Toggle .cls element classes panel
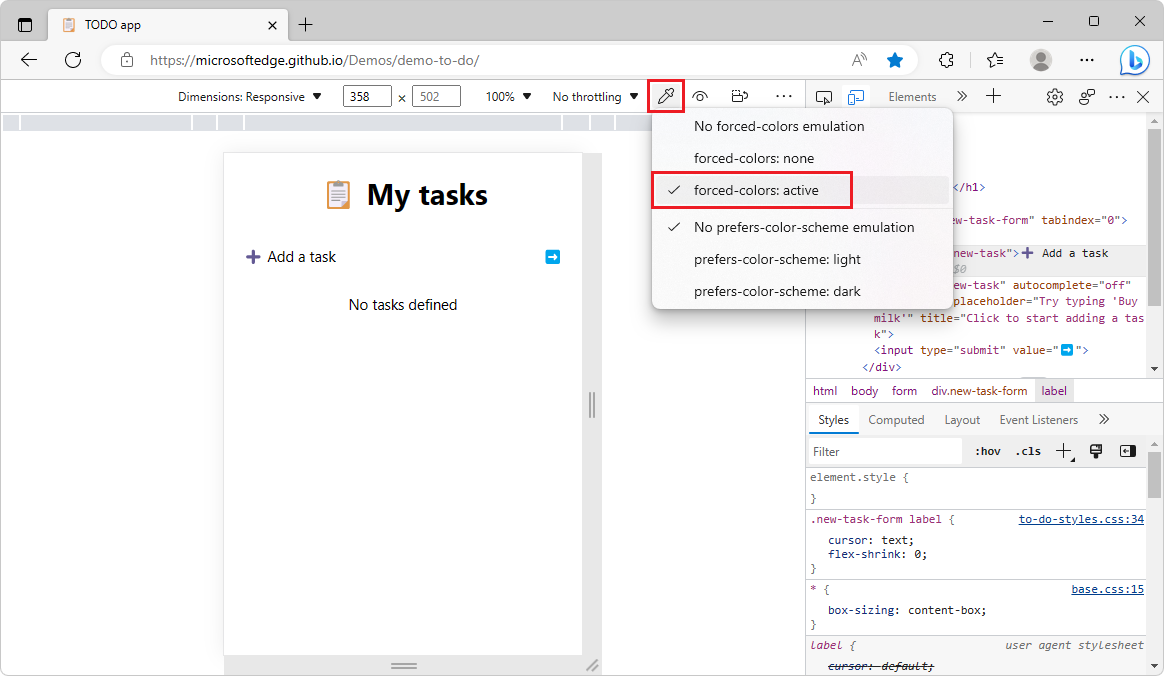The height and width of the screenshot is (676, 1164). 1028,451
